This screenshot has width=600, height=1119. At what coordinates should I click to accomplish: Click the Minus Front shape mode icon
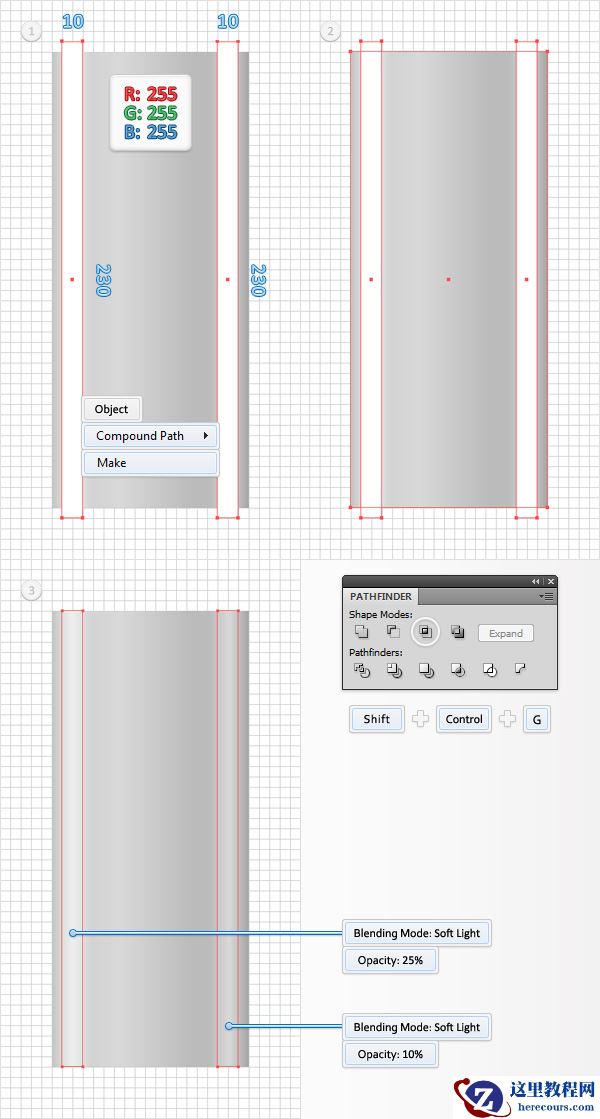click(x=393, y=632)
